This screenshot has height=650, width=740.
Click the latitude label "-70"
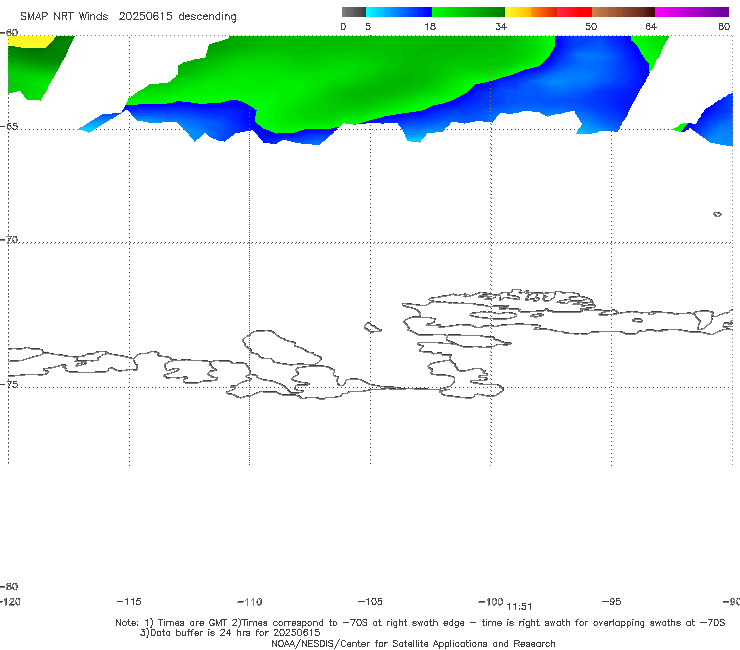coord(9,240)
